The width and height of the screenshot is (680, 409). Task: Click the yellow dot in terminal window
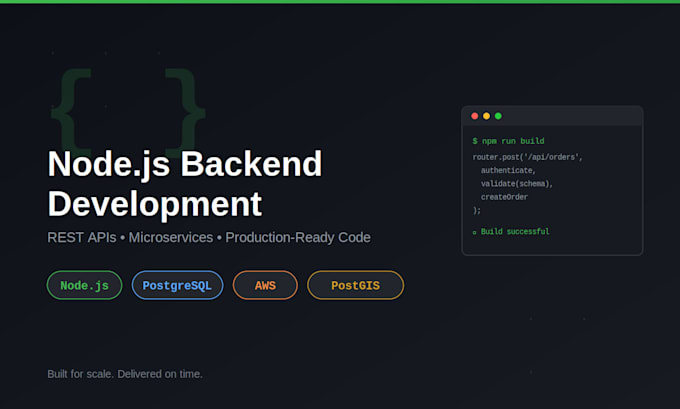point(486,116)
